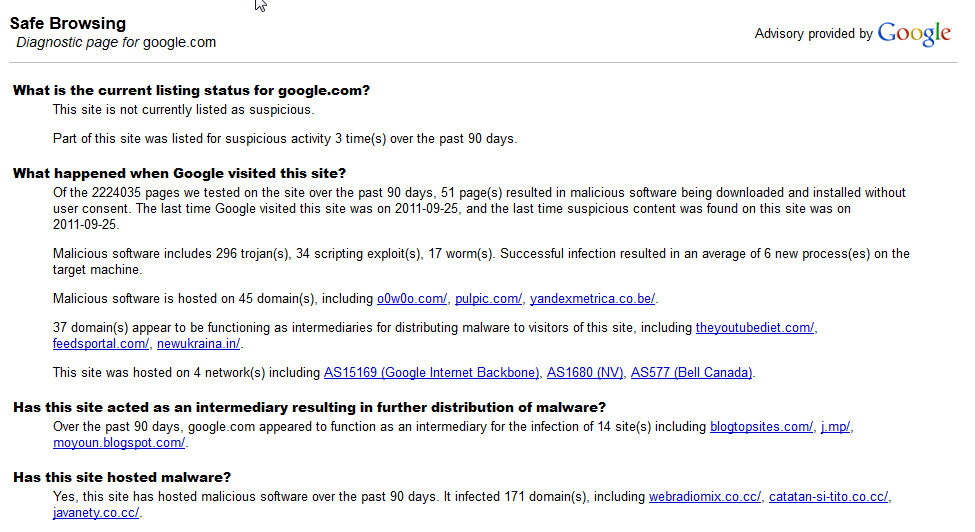Open AS15169 (Google Internet Backbone) link
Image resolution: width=975 pixels, height=532 pixels.
431,373
